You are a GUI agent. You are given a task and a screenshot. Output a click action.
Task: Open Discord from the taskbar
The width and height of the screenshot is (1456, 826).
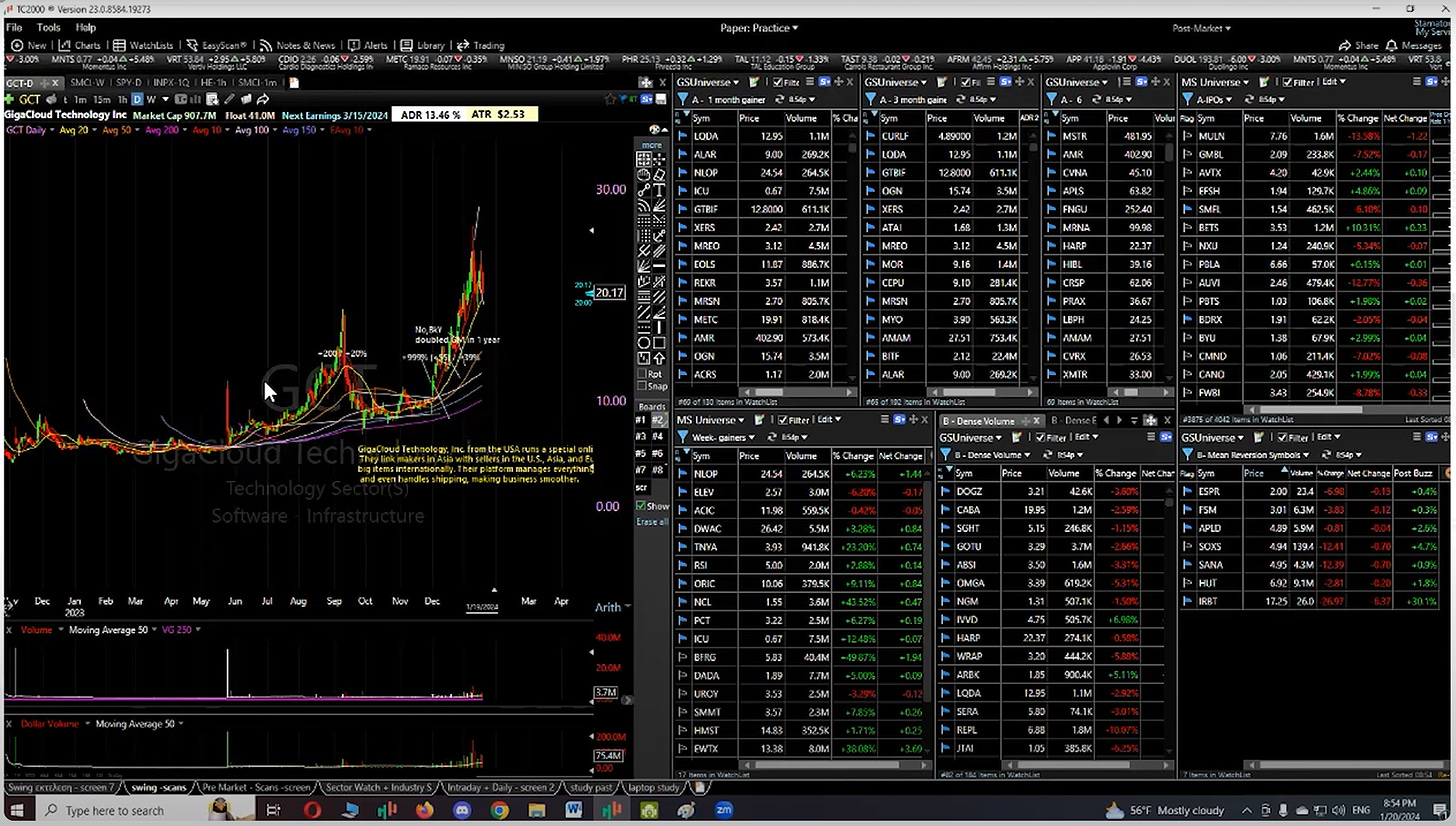tap(462, 810)
